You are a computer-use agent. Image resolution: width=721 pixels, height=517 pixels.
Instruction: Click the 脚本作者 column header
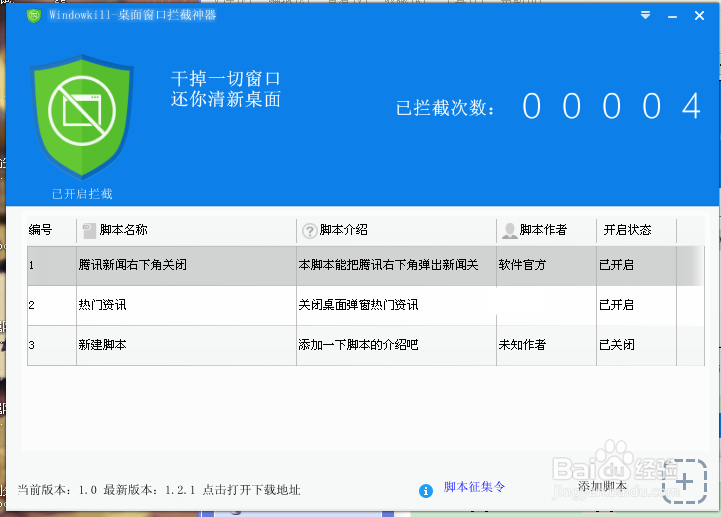[544, 230]
